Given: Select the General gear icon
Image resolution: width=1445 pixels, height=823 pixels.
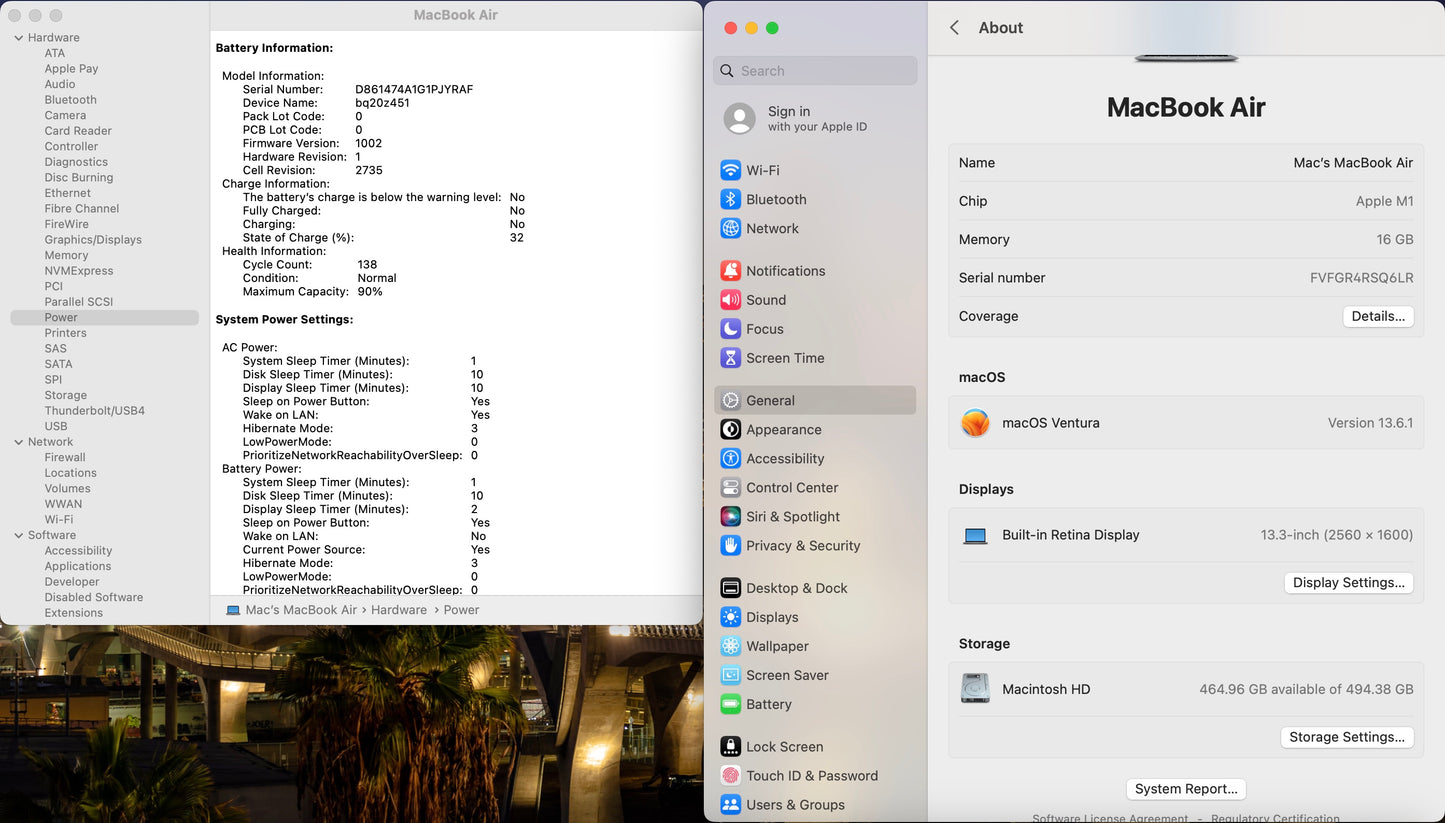Looking at the screenshot, I should tap(731, 400).
